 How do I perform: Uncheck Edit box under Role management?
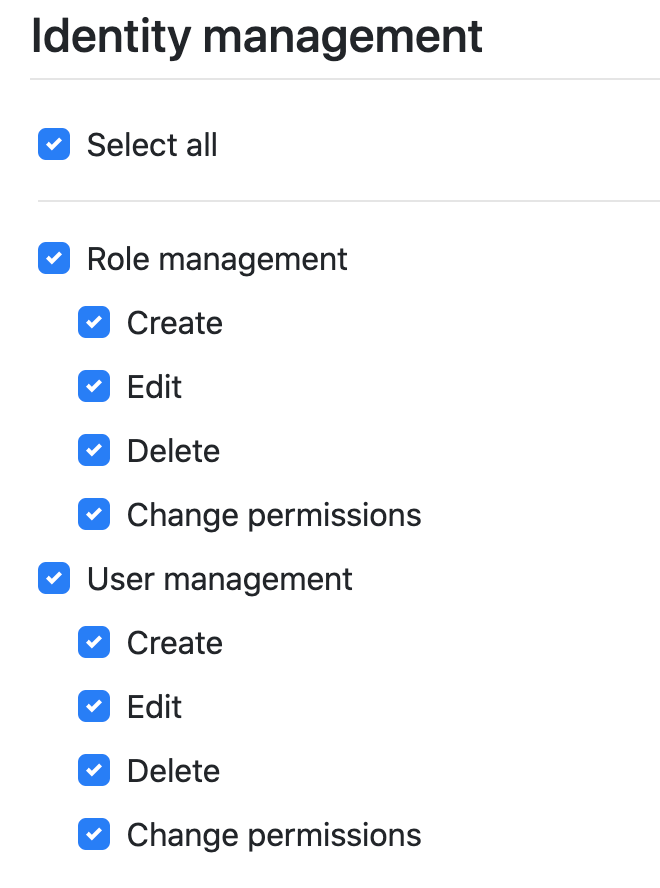tap(94, 386)
